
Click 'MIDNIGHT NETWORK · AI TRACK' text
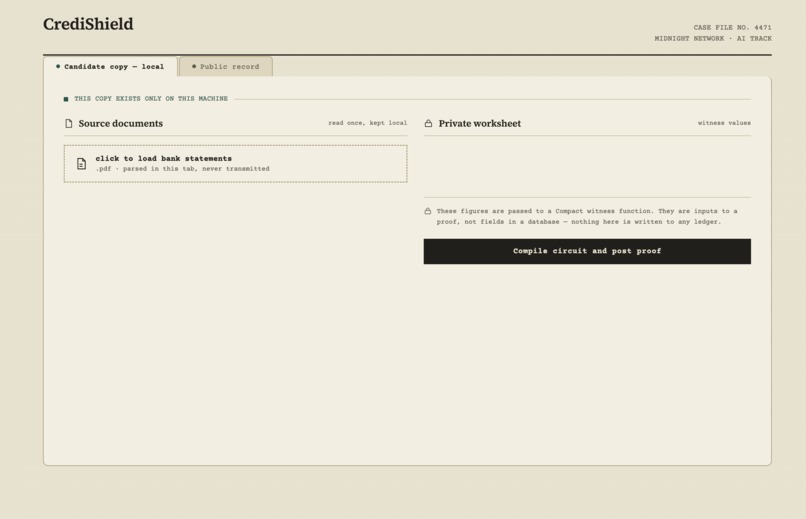(x=713, y=39)
